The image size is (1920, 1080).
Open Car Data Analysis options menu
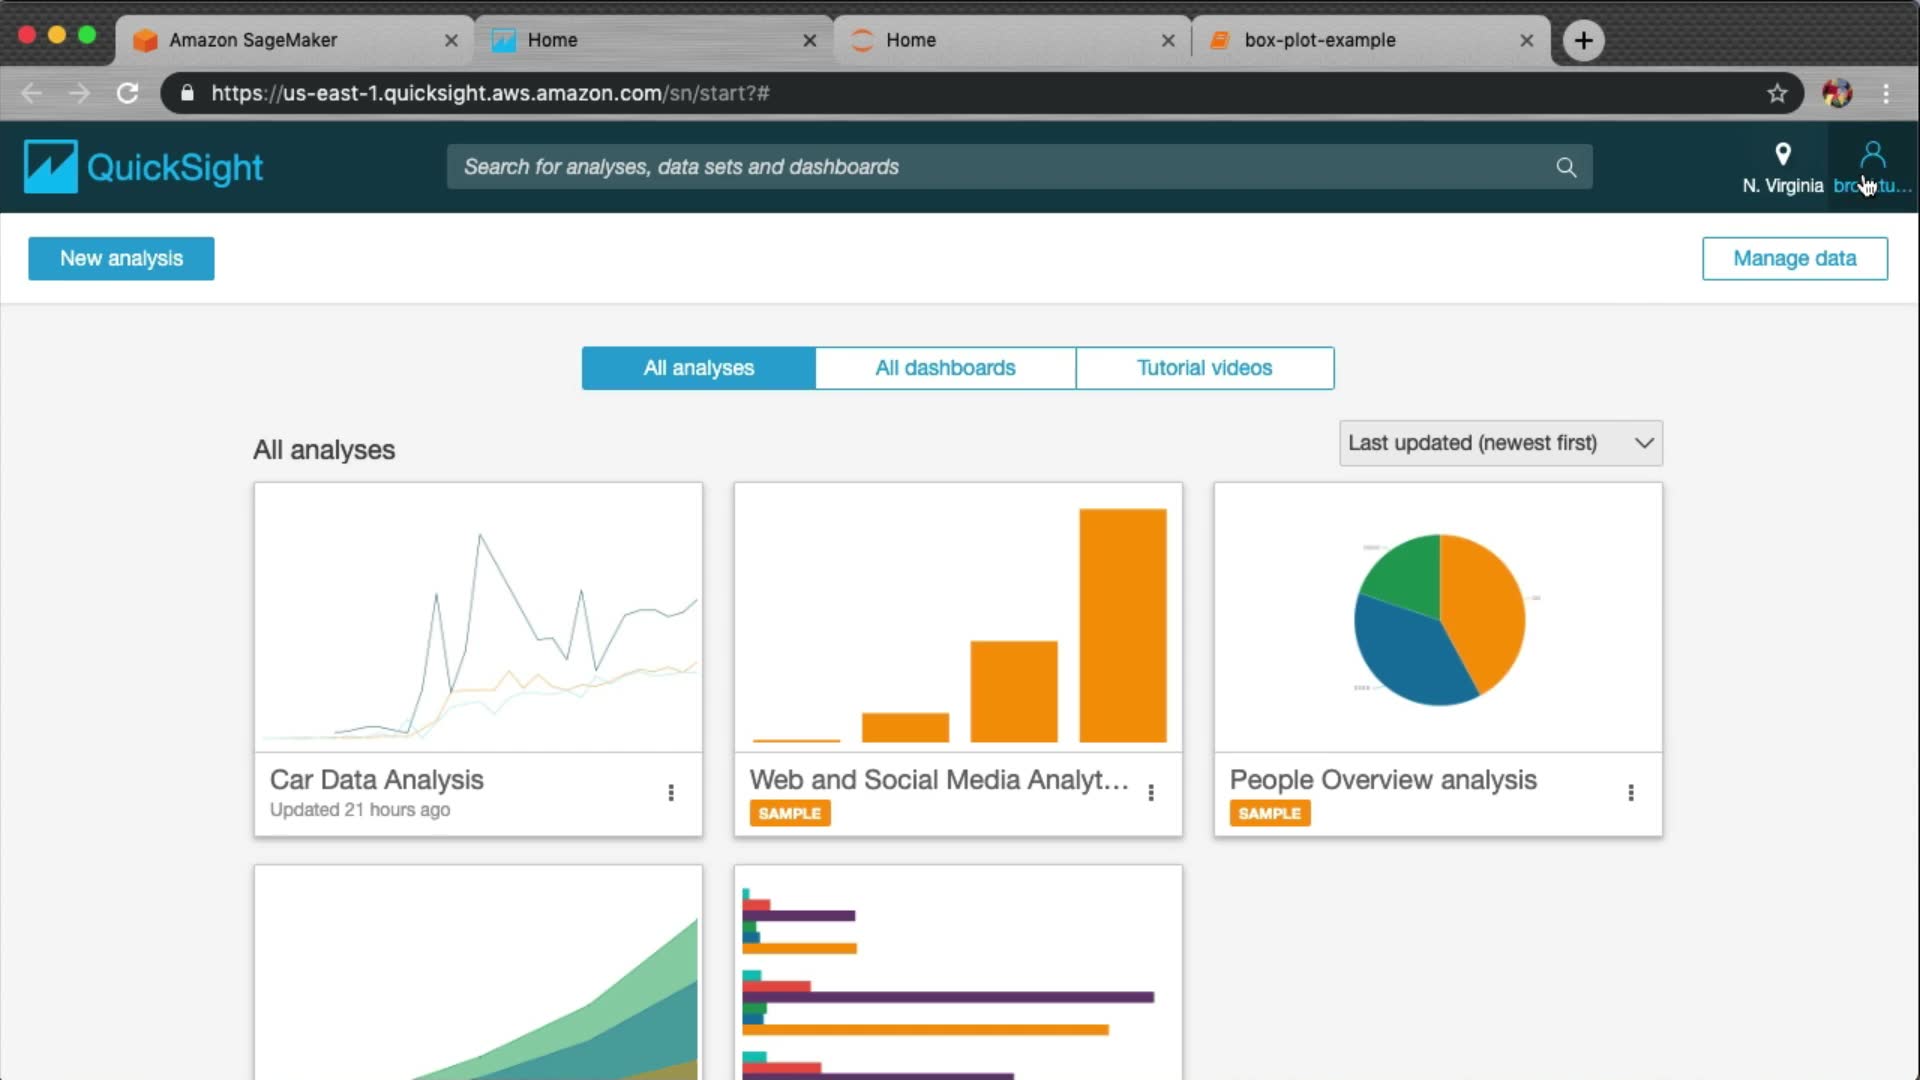[671, 793]
